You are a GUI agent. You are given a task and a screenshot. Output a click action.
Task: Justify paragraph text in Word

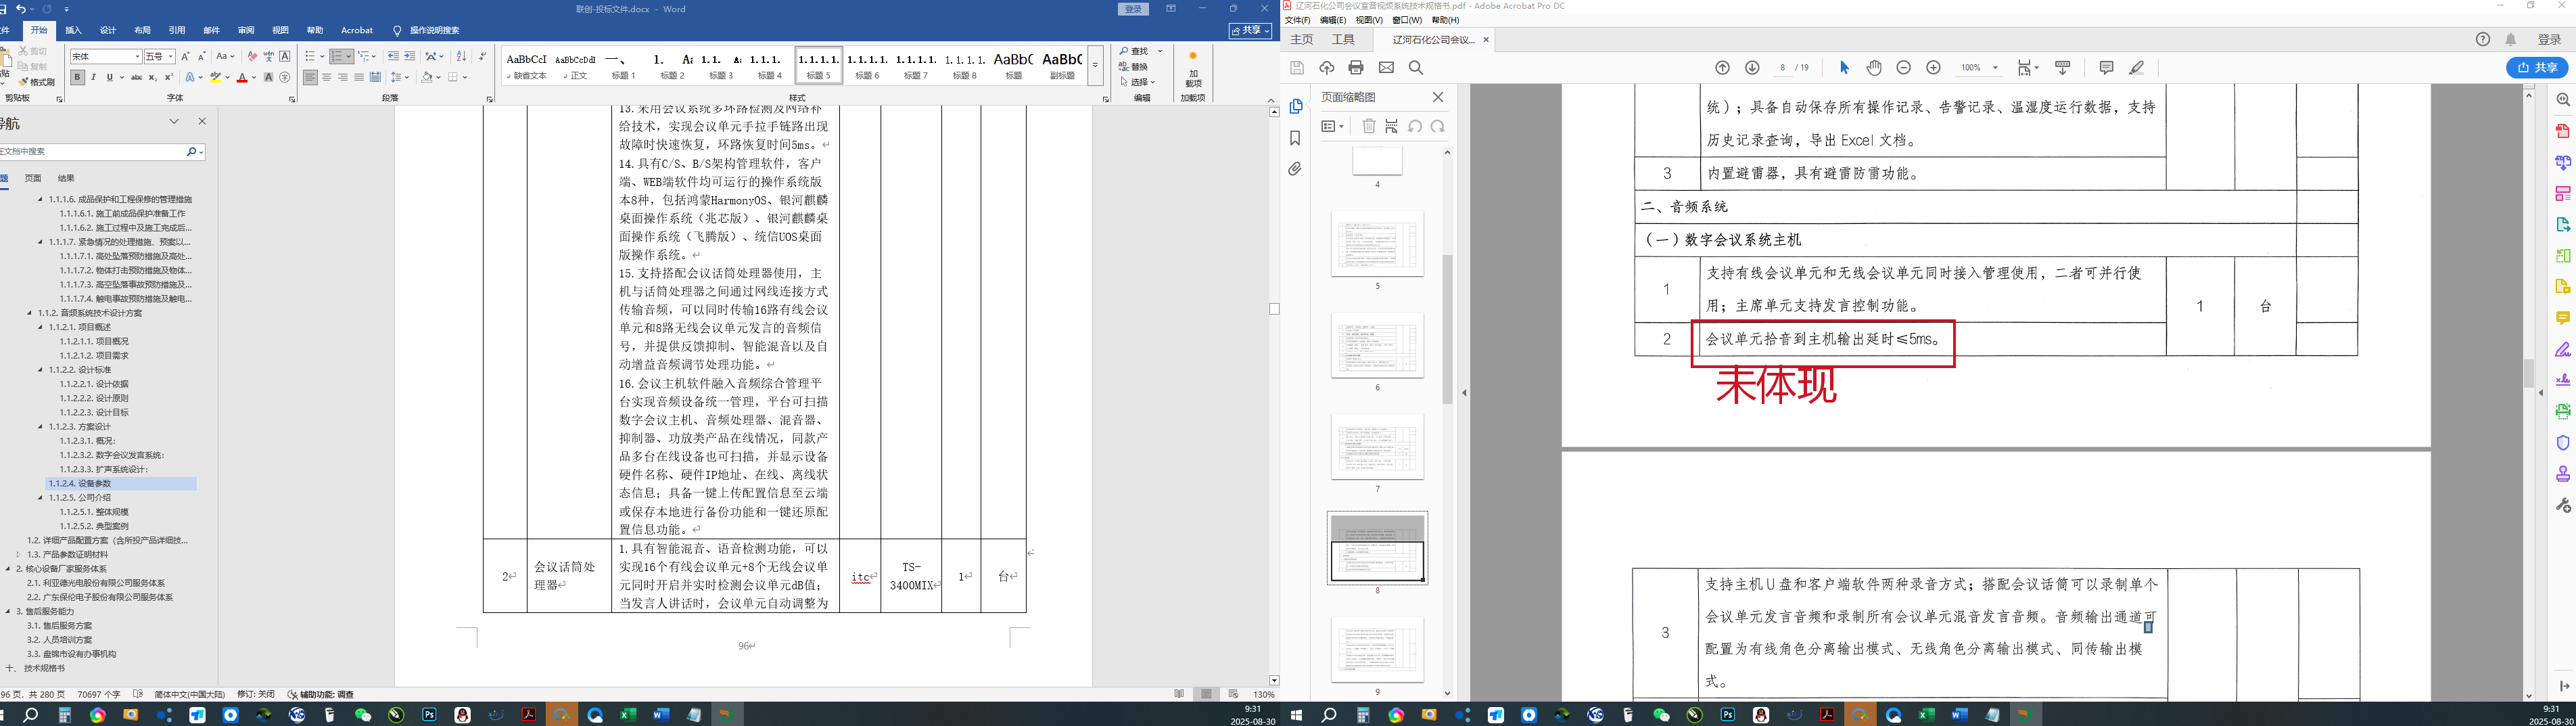point(358,77)
